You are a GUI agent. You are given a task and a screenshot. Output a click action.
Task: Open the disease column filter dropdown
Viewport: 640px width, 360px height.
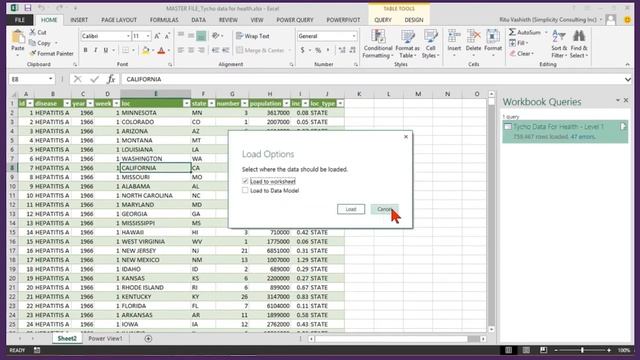67,104
